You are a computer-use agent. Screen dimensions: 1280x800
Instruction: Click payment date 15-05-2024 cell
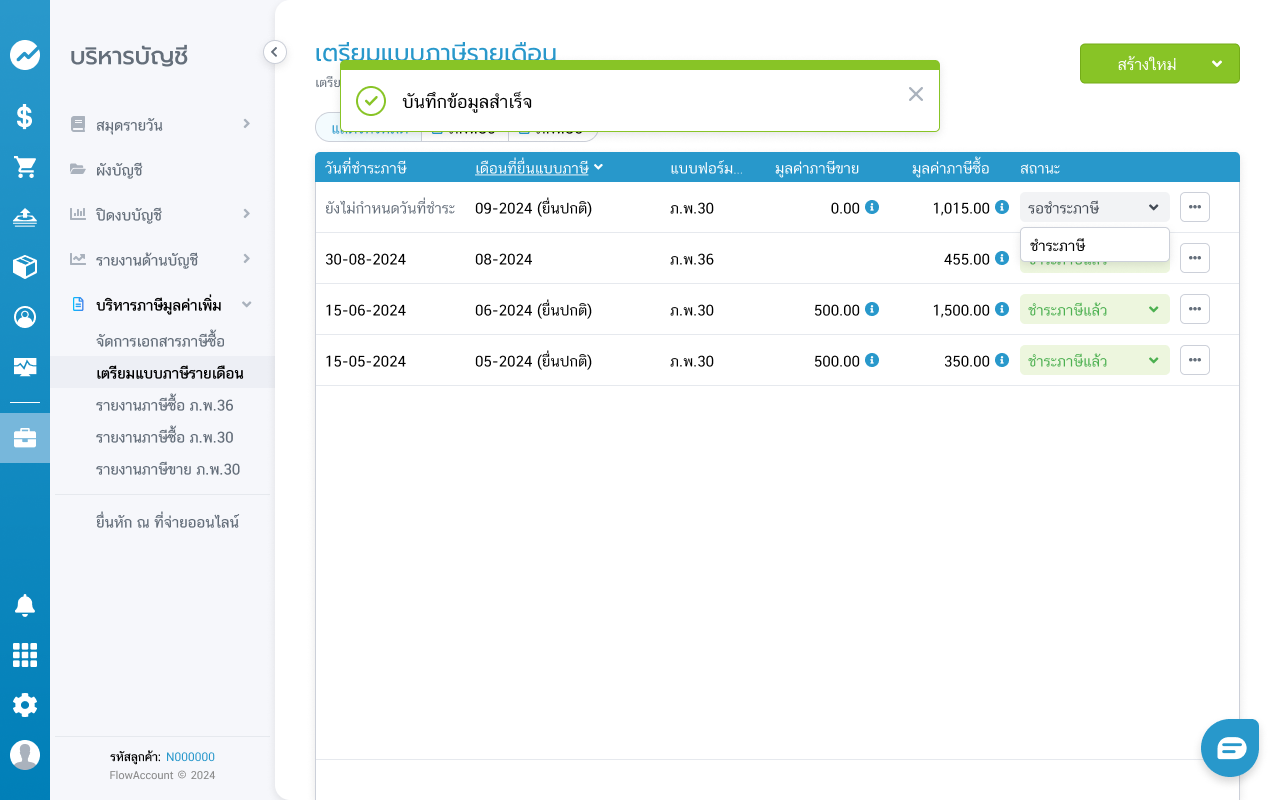tap(365, 361)
